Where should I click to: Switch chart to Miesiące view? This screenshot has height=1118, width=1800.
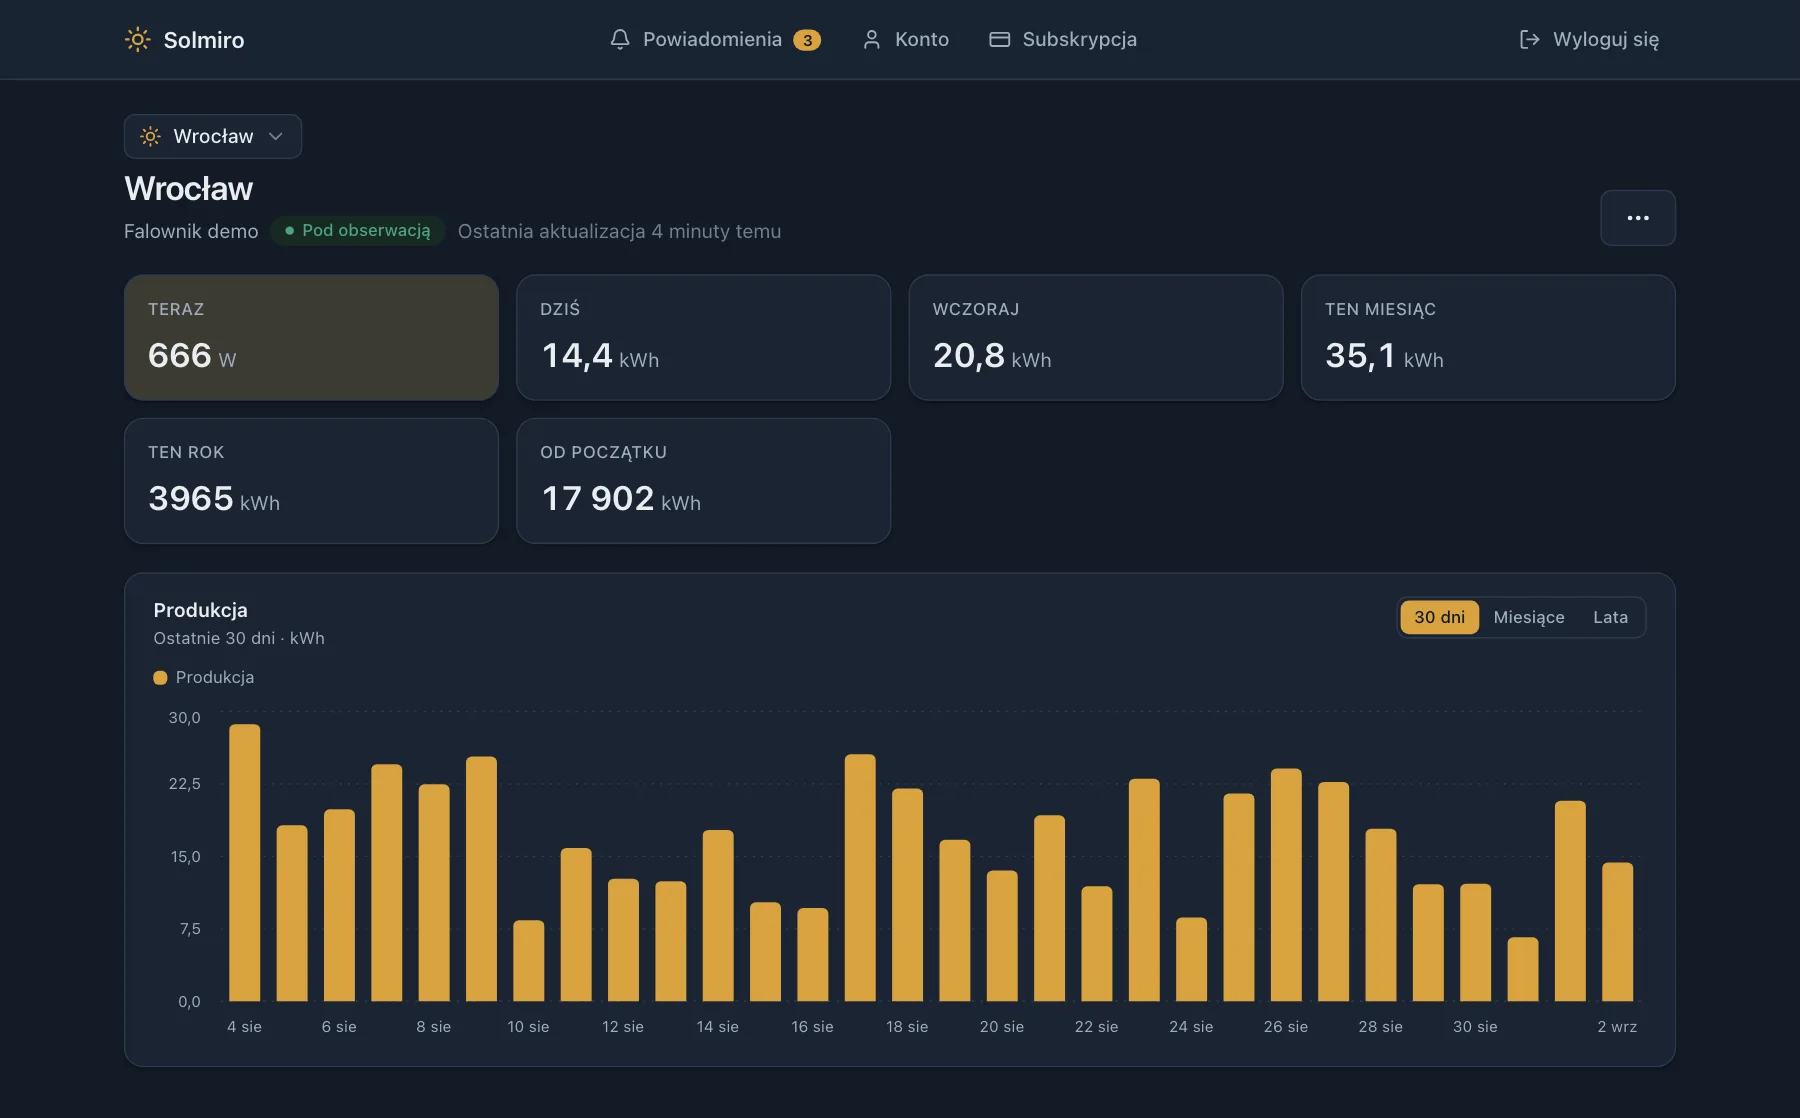1529,617
